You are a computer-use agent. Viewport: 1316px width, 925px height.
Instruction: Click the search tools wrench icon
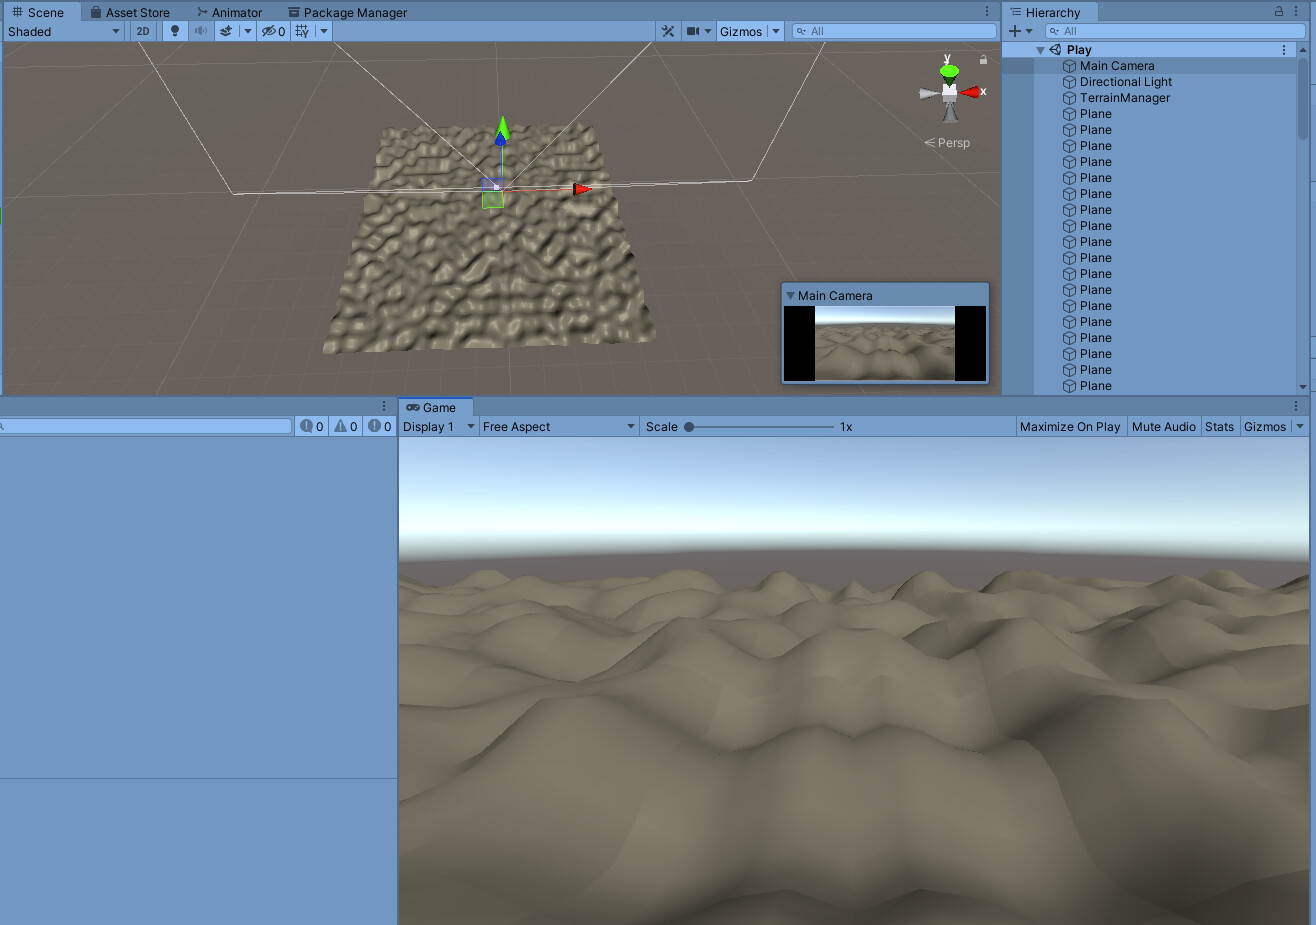point(667,31)
